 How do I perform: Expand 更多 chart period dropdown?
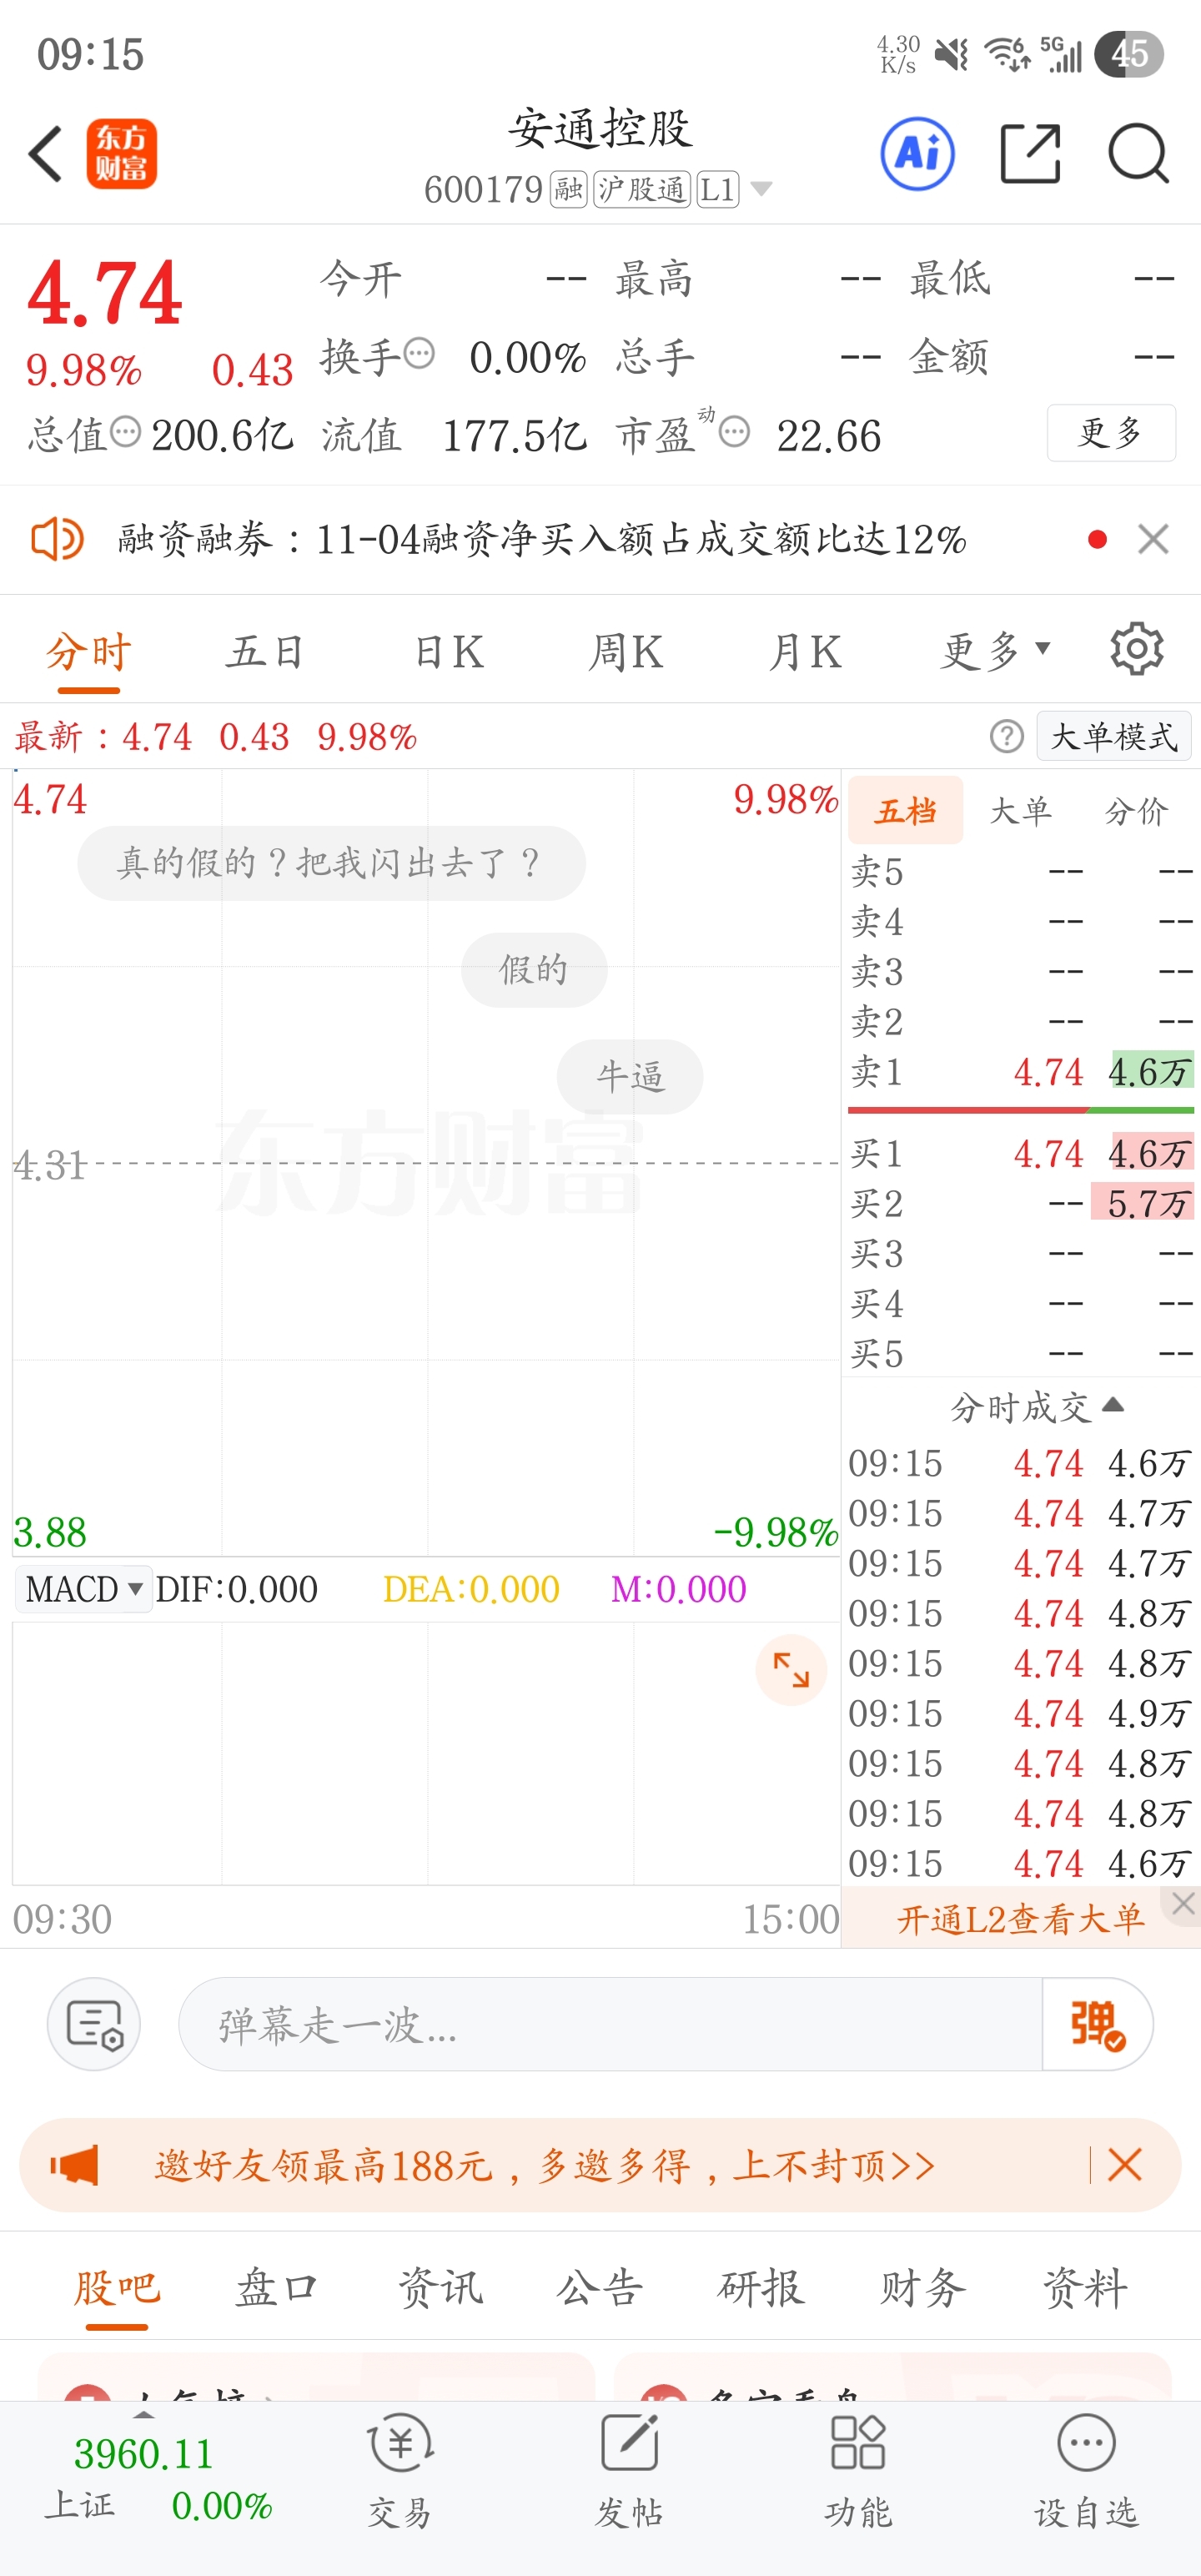point(995,653)
